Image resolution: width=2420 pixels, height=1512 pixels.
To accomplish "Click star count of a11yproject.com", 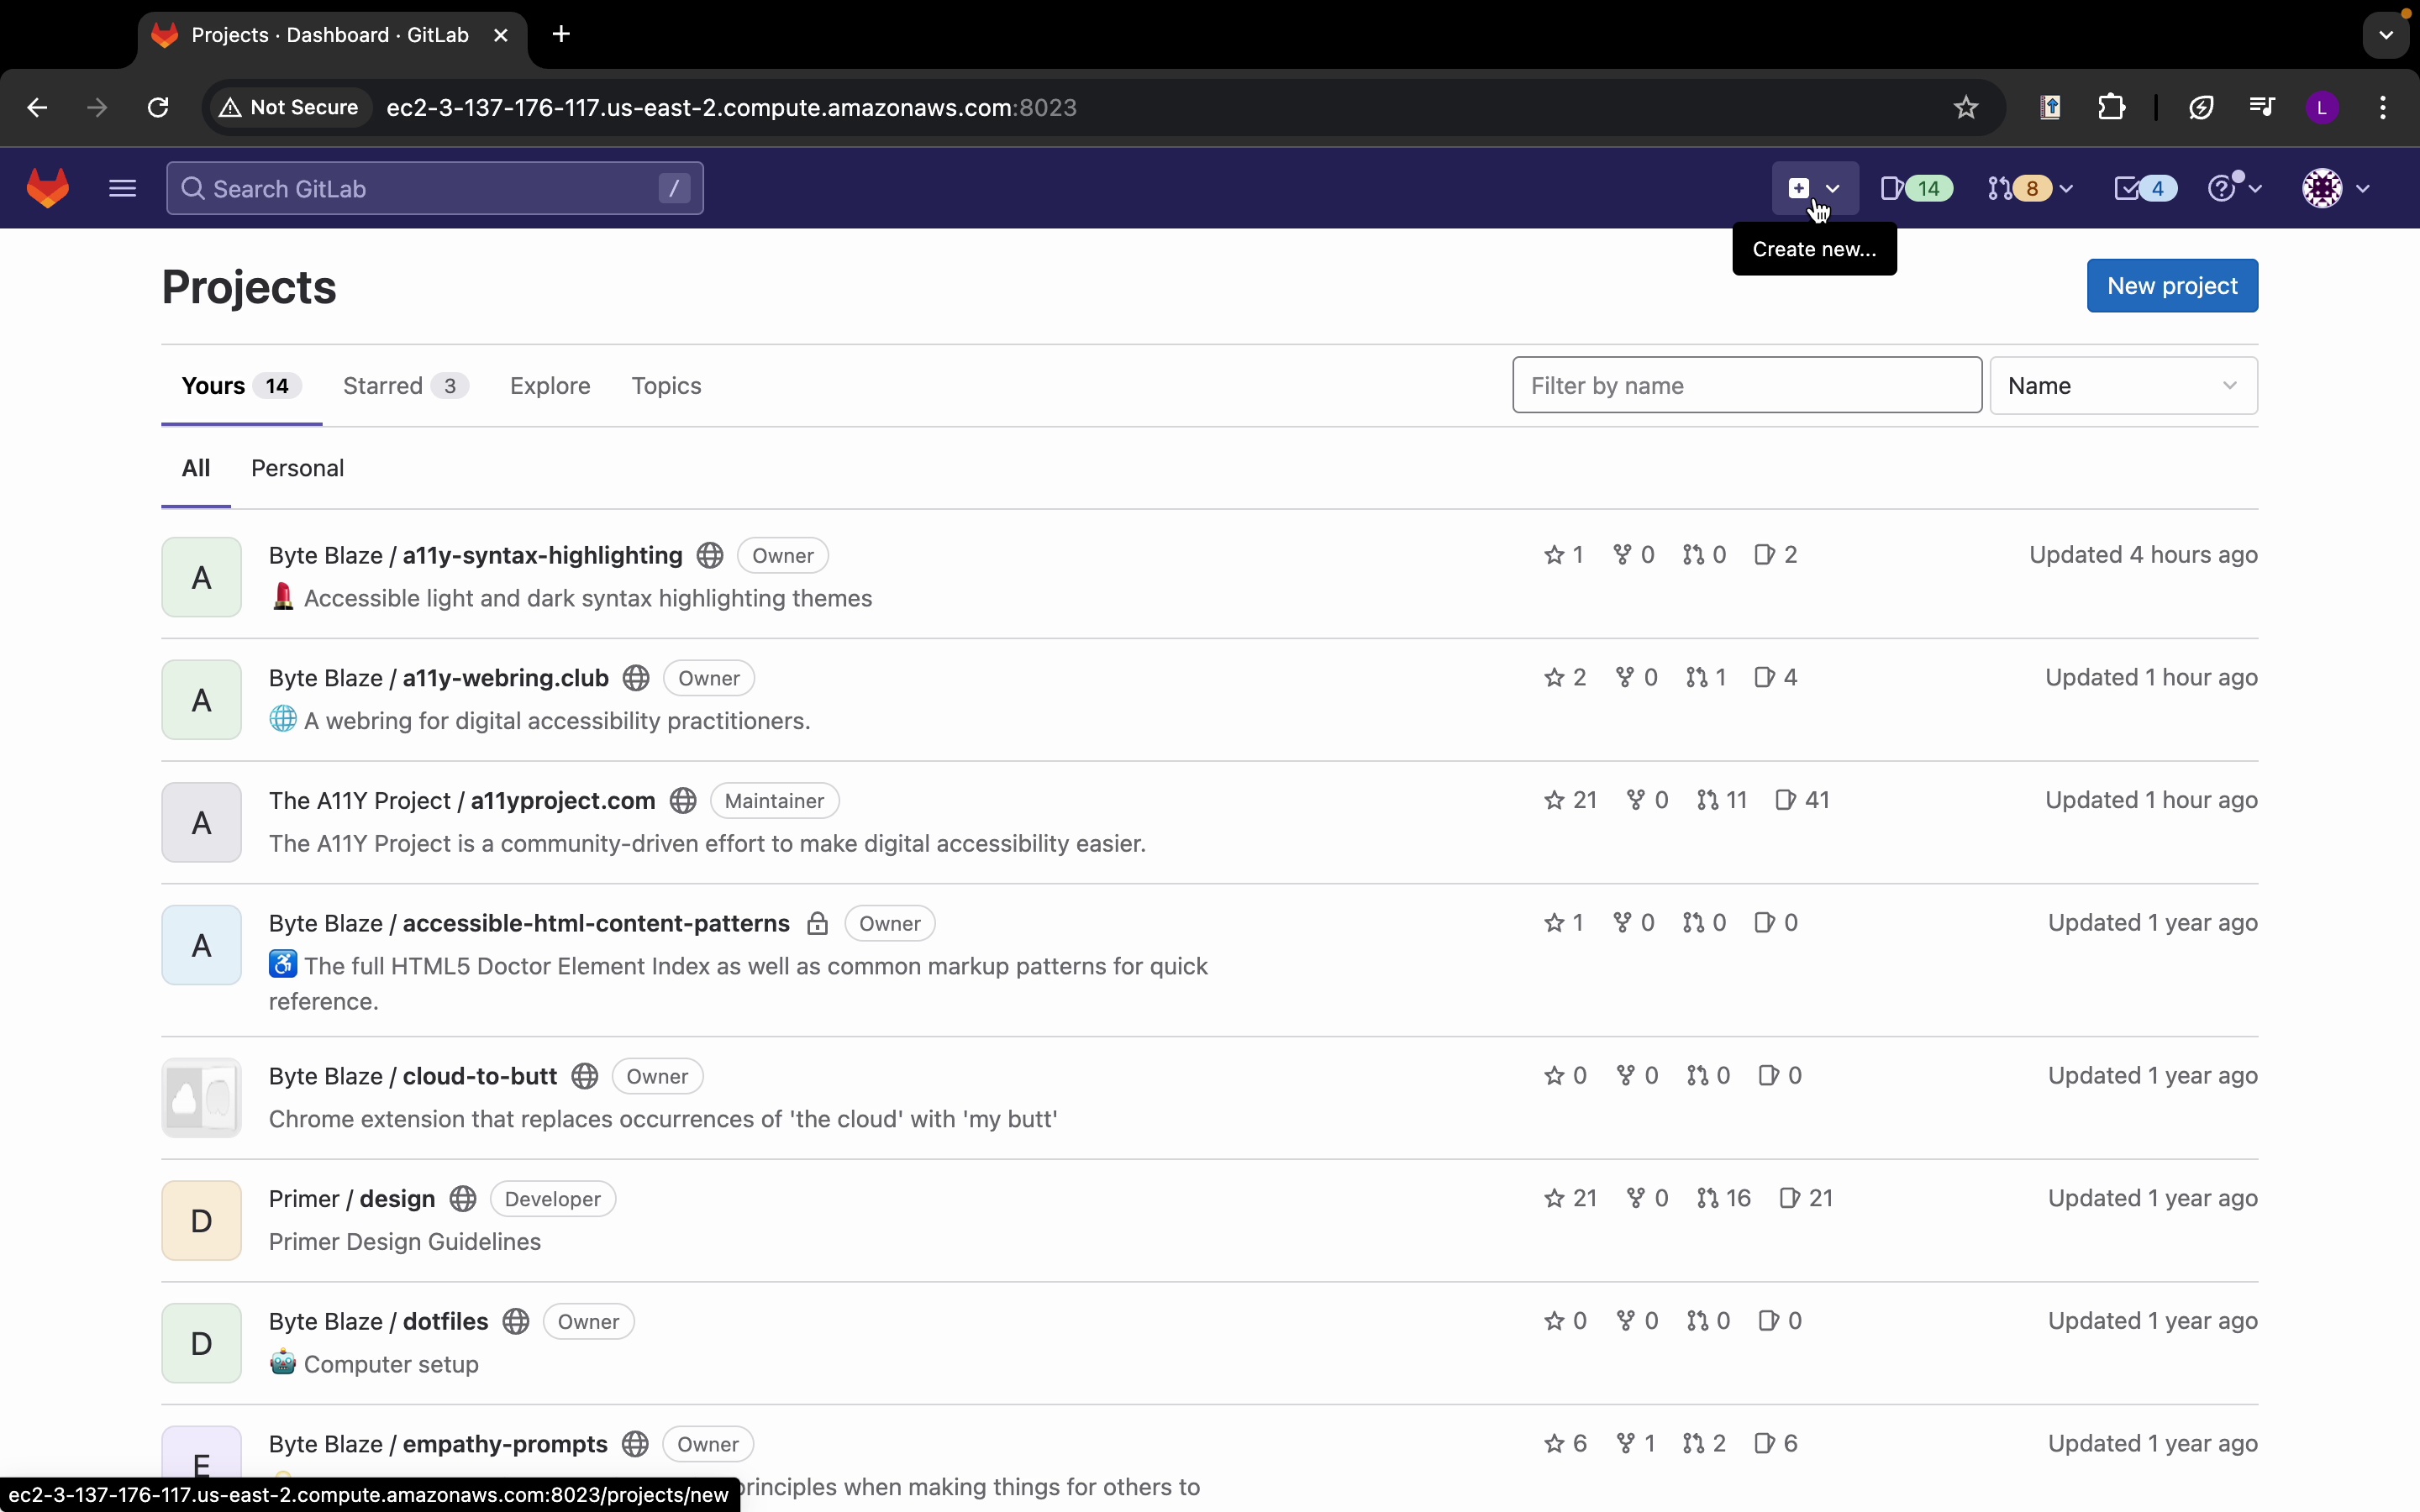I will click(x=1570, y=800).
